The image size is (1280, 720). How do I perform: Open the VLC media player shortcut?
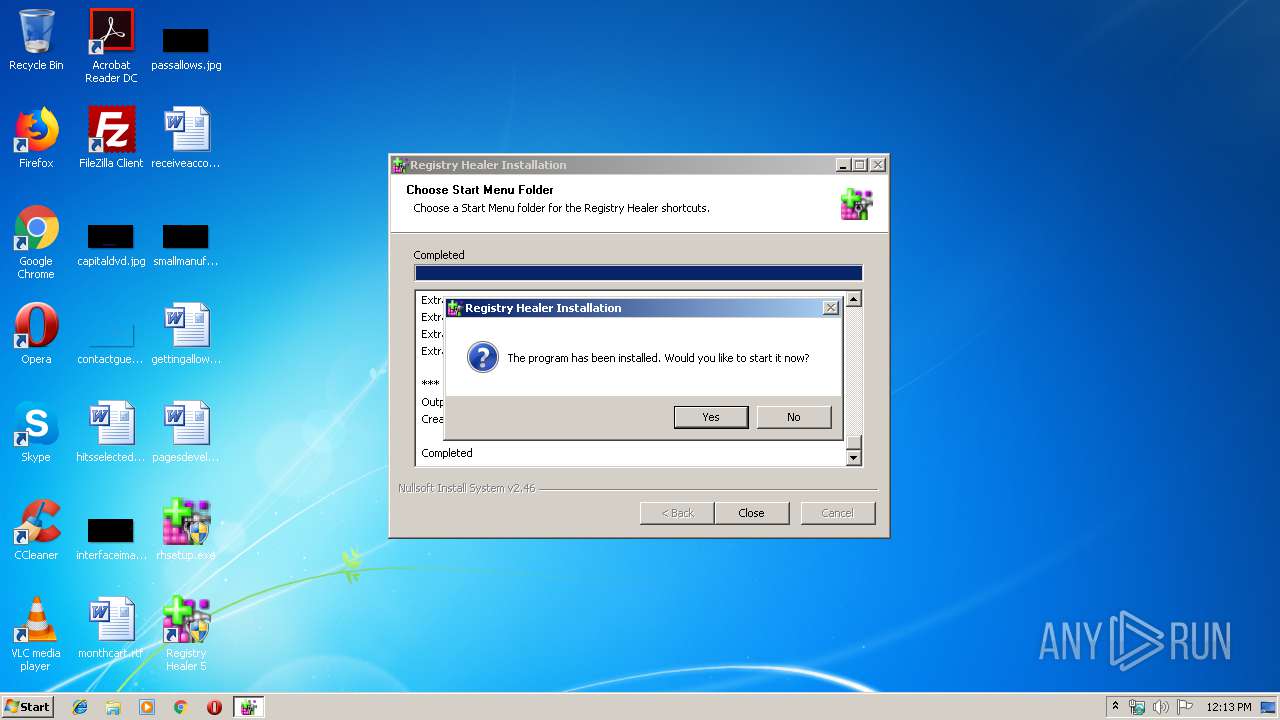point(36,634)
